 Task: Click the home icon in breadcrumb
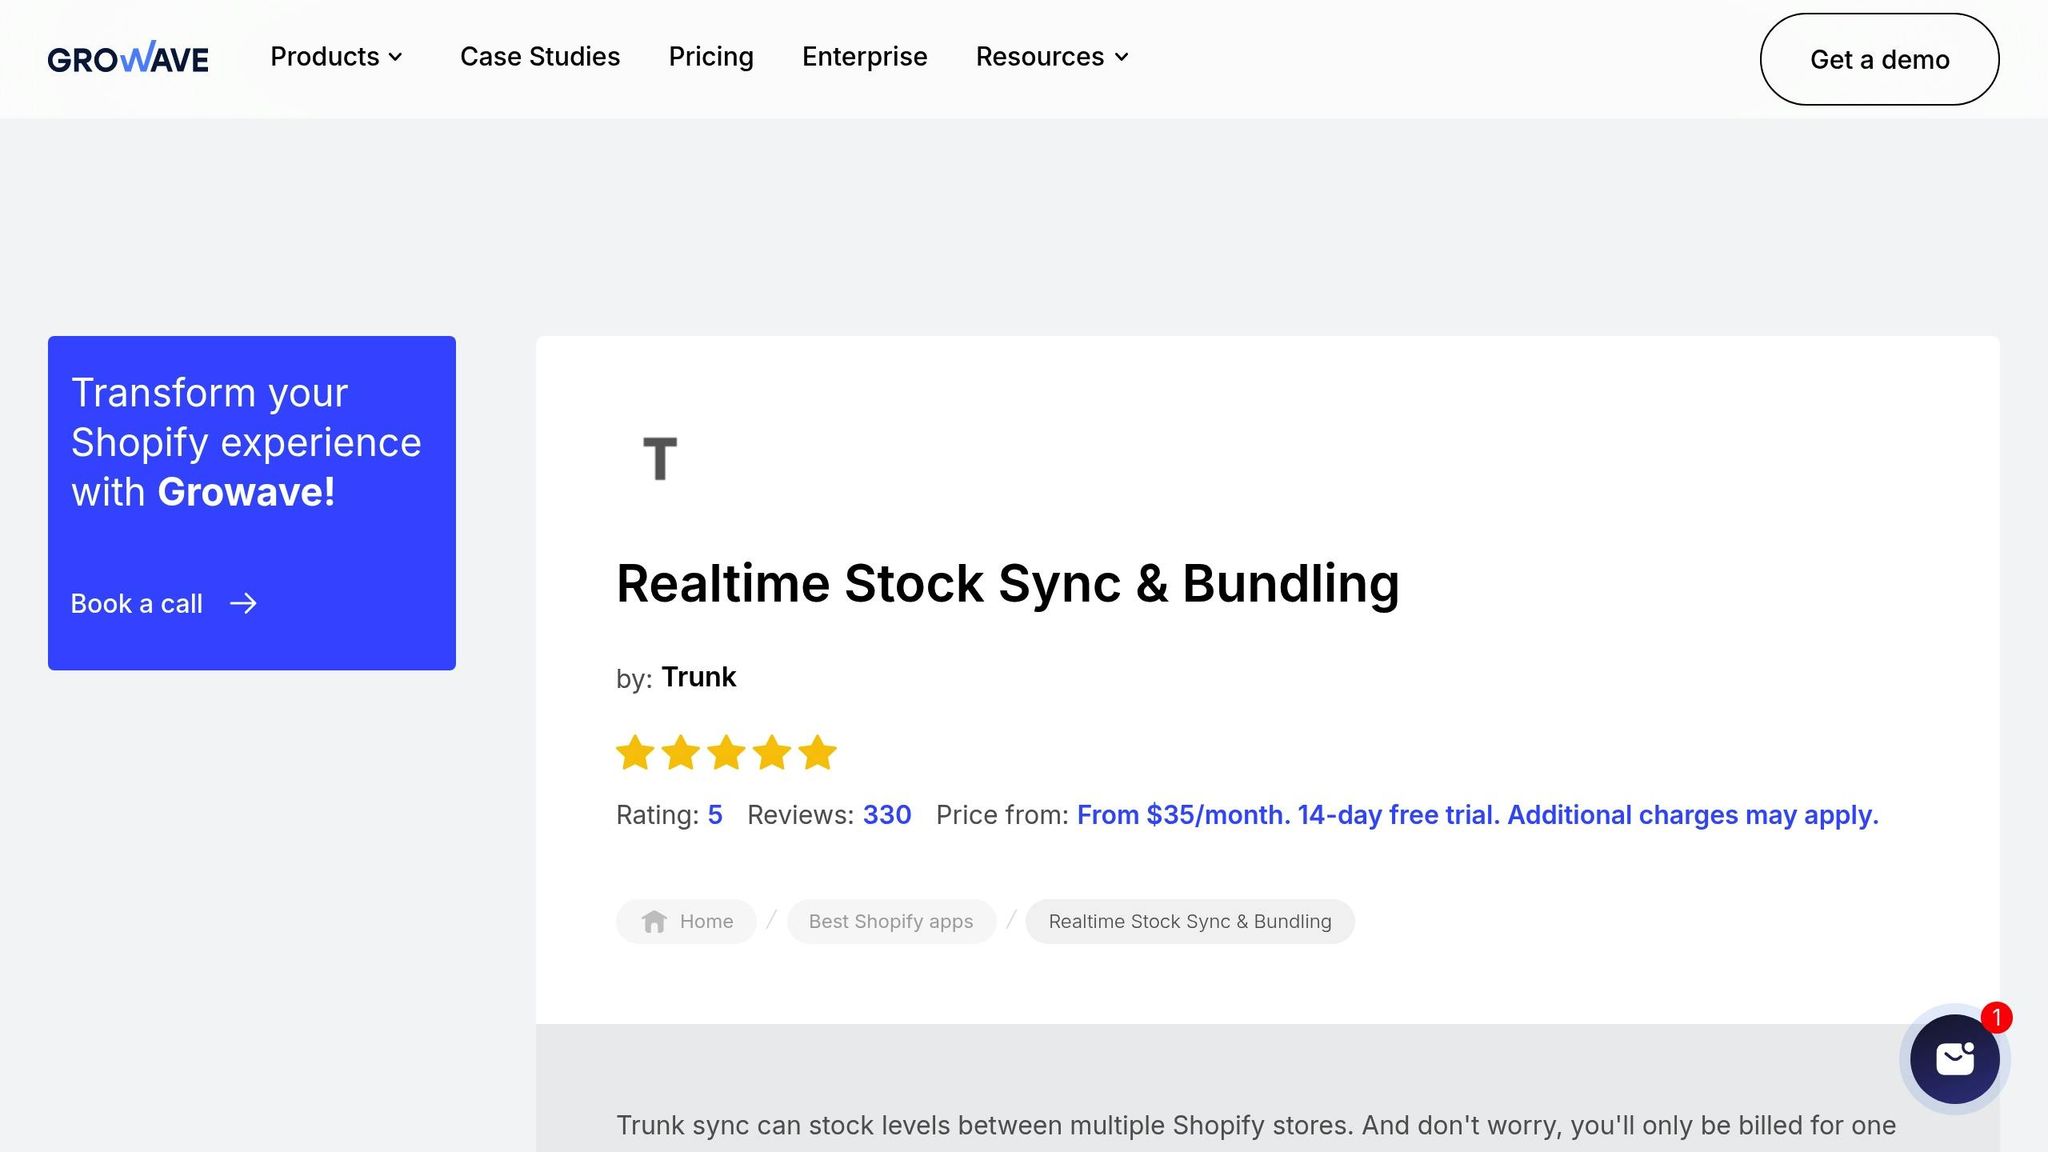coord(654,922)
